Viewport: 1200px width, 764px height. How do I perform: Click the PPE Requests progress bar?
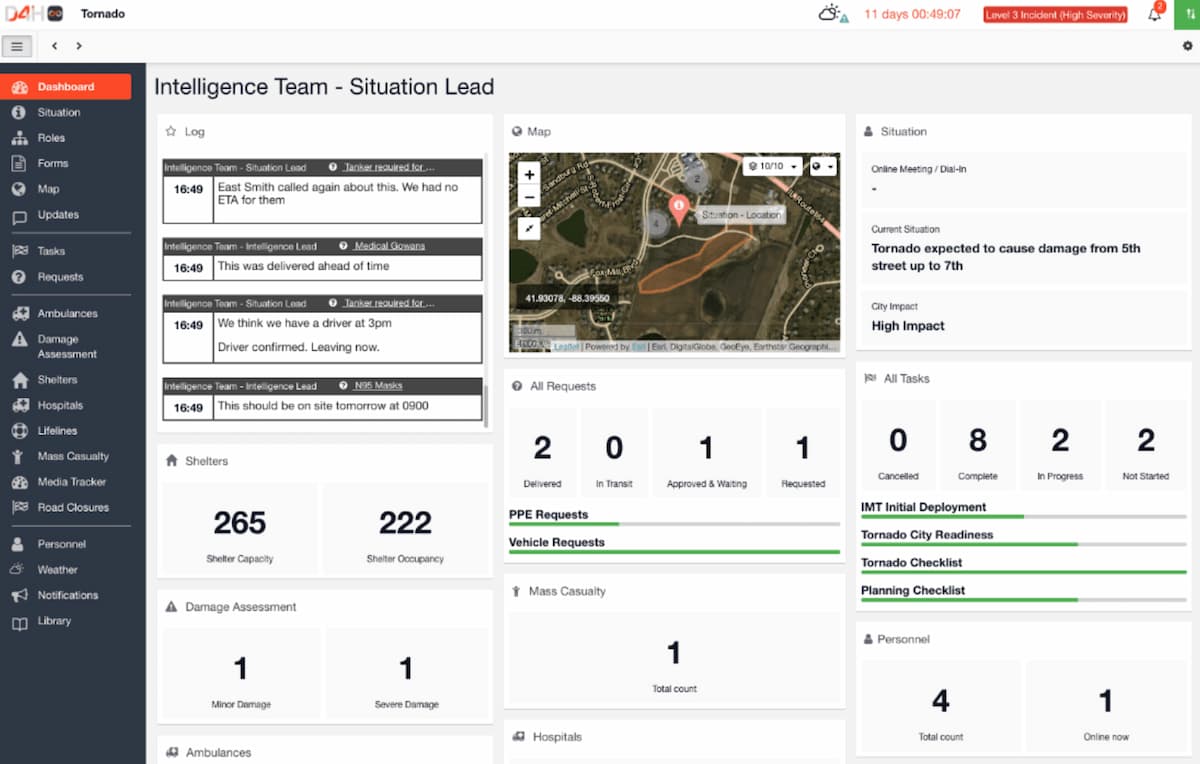pyautogui.click(x=674, y=523)
